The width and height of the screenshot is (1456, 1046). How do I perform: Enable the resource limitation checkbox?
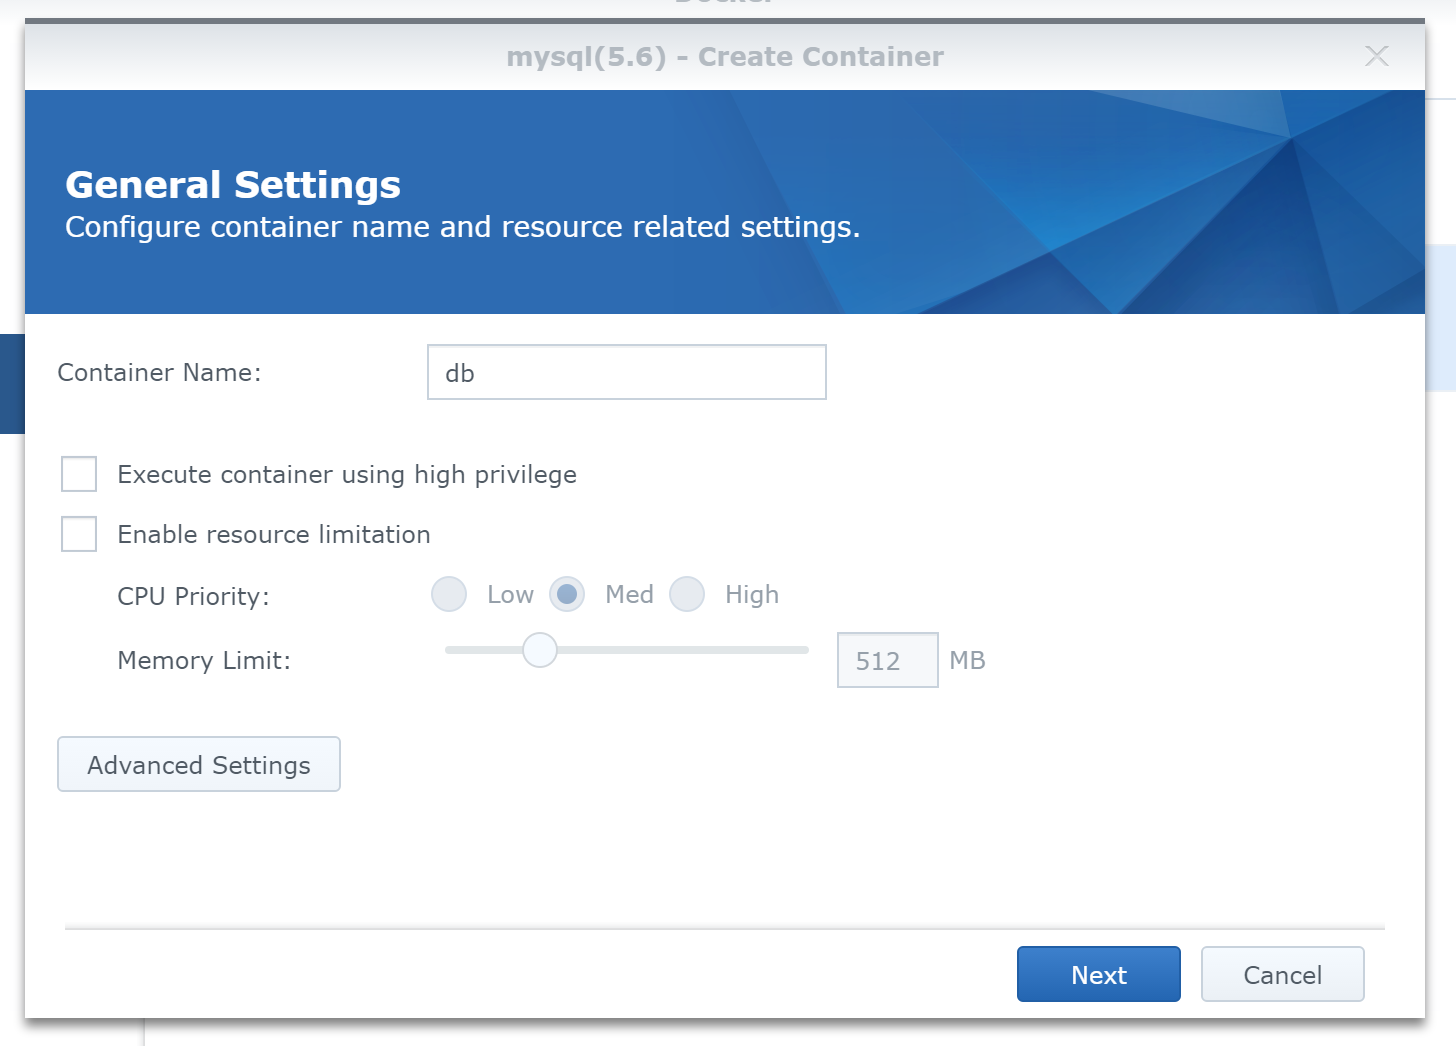pos(79,534)
